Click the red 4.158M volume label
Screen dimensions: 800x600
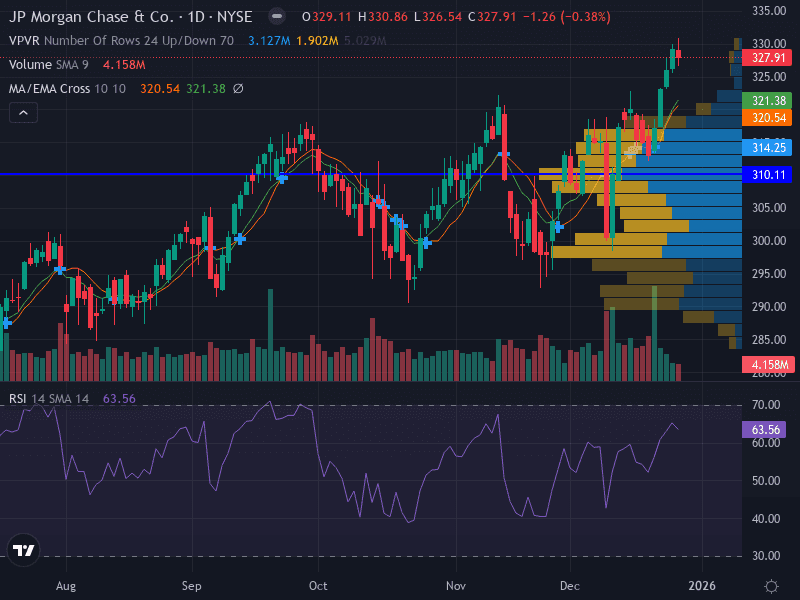pos(768,365)
